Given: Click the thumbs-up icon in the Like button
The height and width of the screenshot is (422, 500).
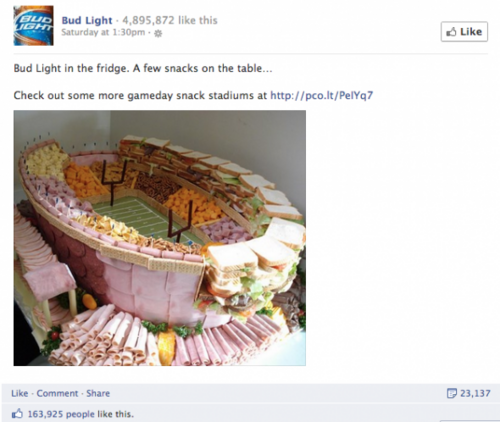Looking at the screenshot, I should click(x=451, y=32).
